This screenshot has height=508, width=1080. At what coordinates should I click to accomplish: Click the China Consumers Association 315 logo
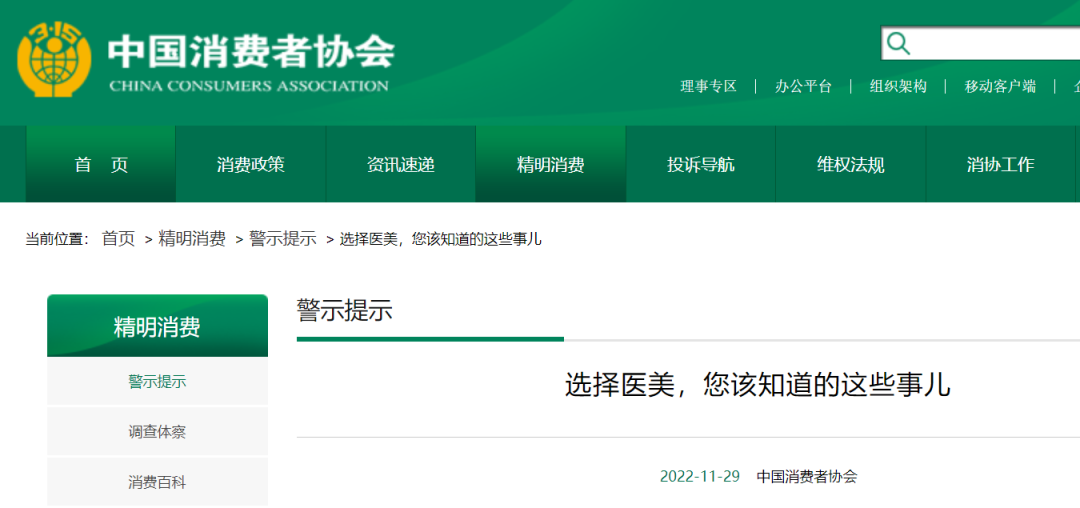[54, 60]
